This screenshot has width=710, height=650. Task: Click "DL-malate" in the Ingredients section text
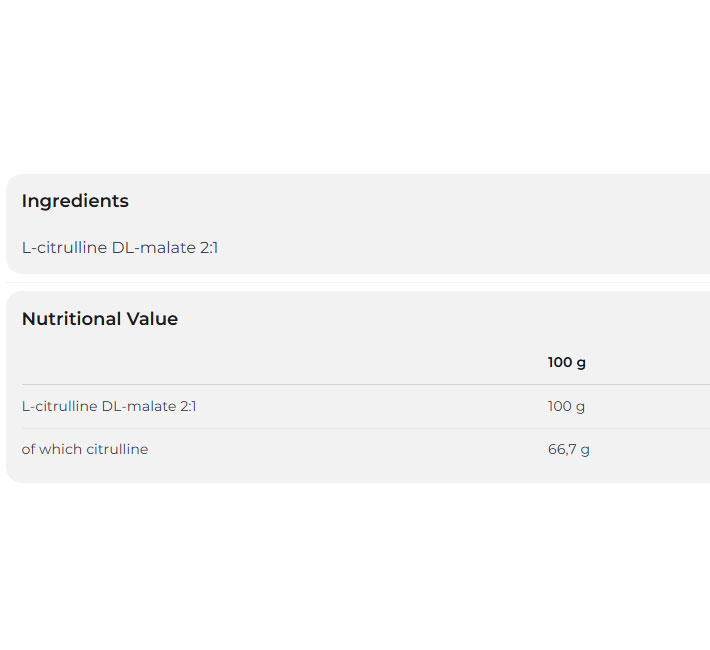[x=153, y=247]
